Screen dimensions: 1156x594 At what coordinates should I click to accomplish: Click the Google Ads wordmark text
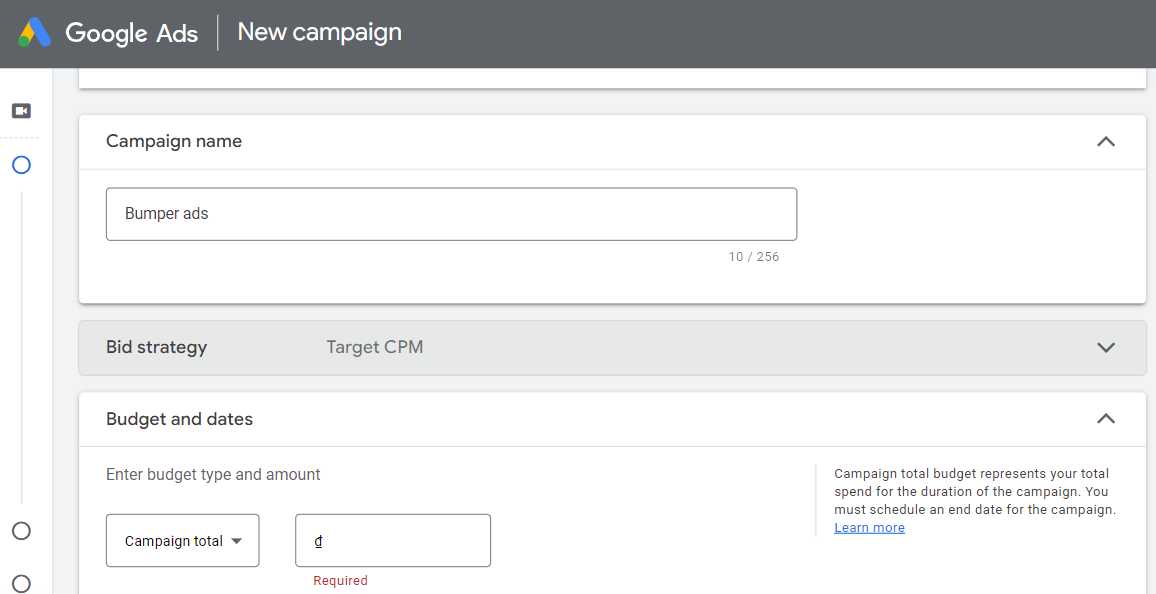click(x=132, y=33)
